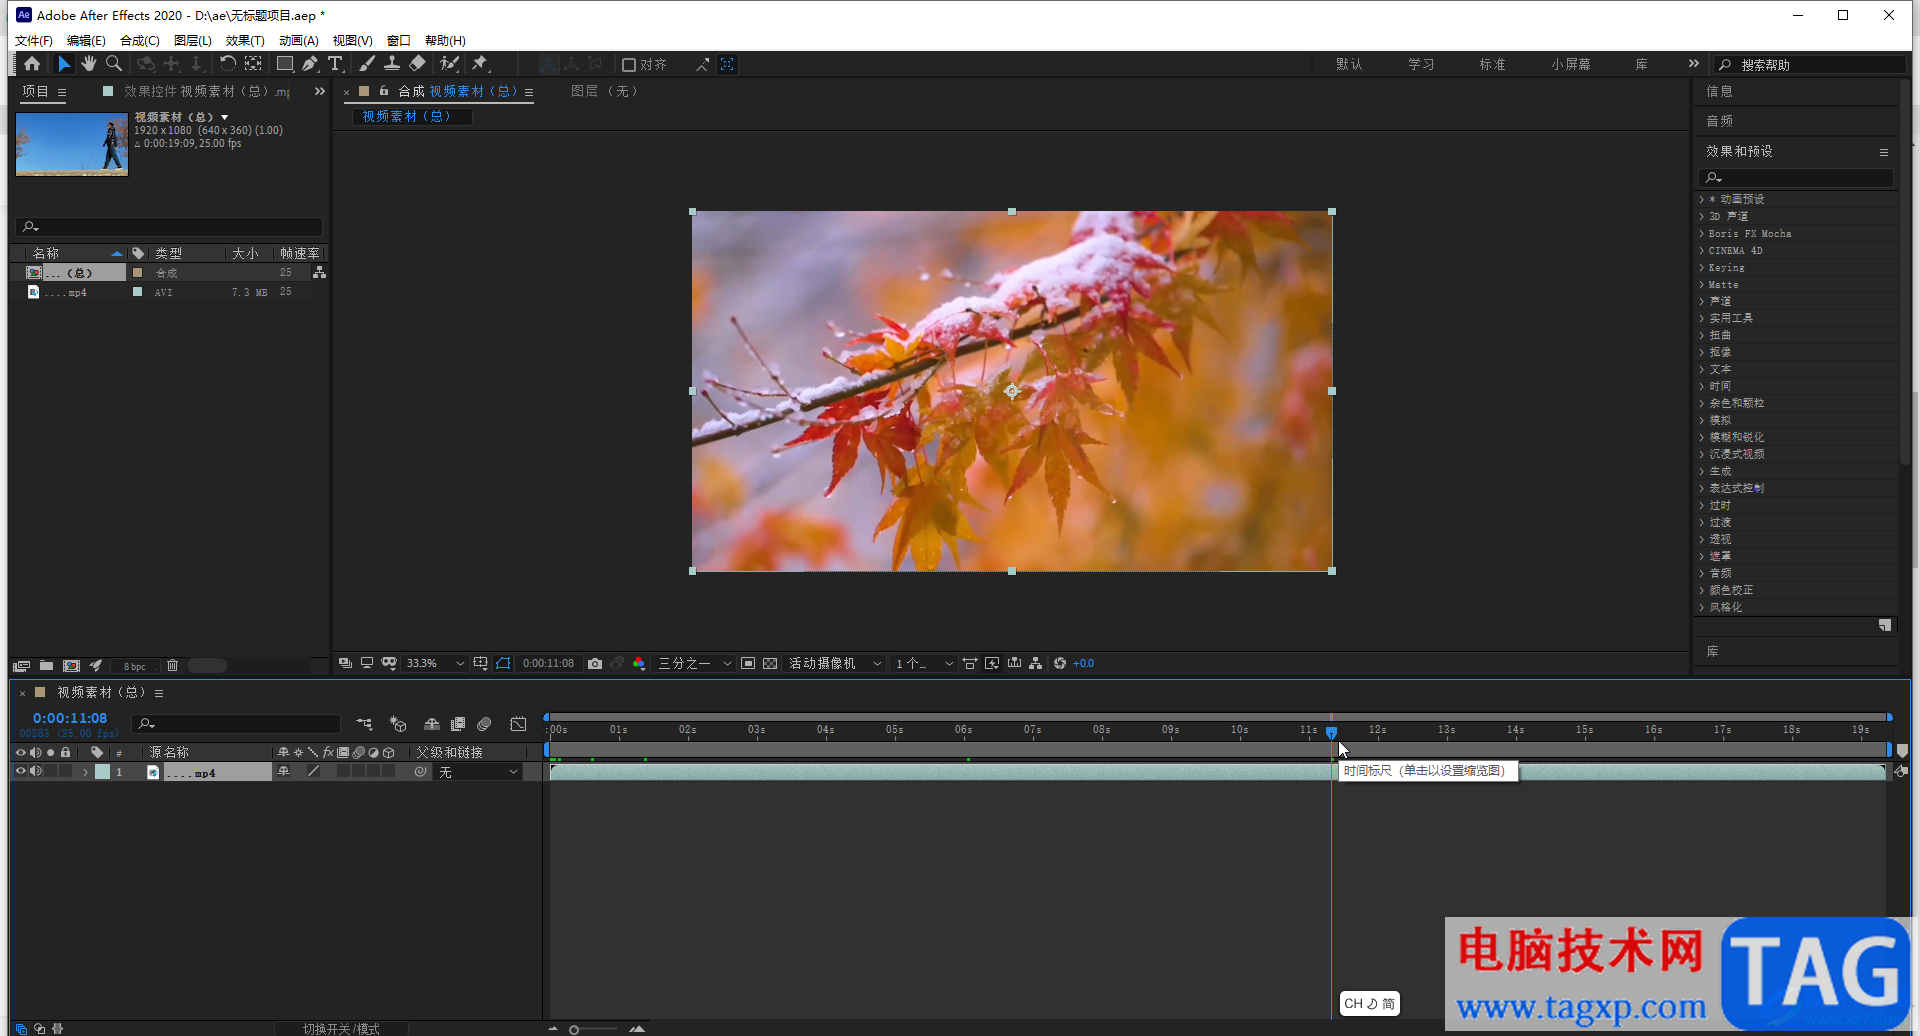The width and height of the screenshot is (1920, 1036).
Task: Toggle Frame Blending enable switch in timeline
Action: 458,724
